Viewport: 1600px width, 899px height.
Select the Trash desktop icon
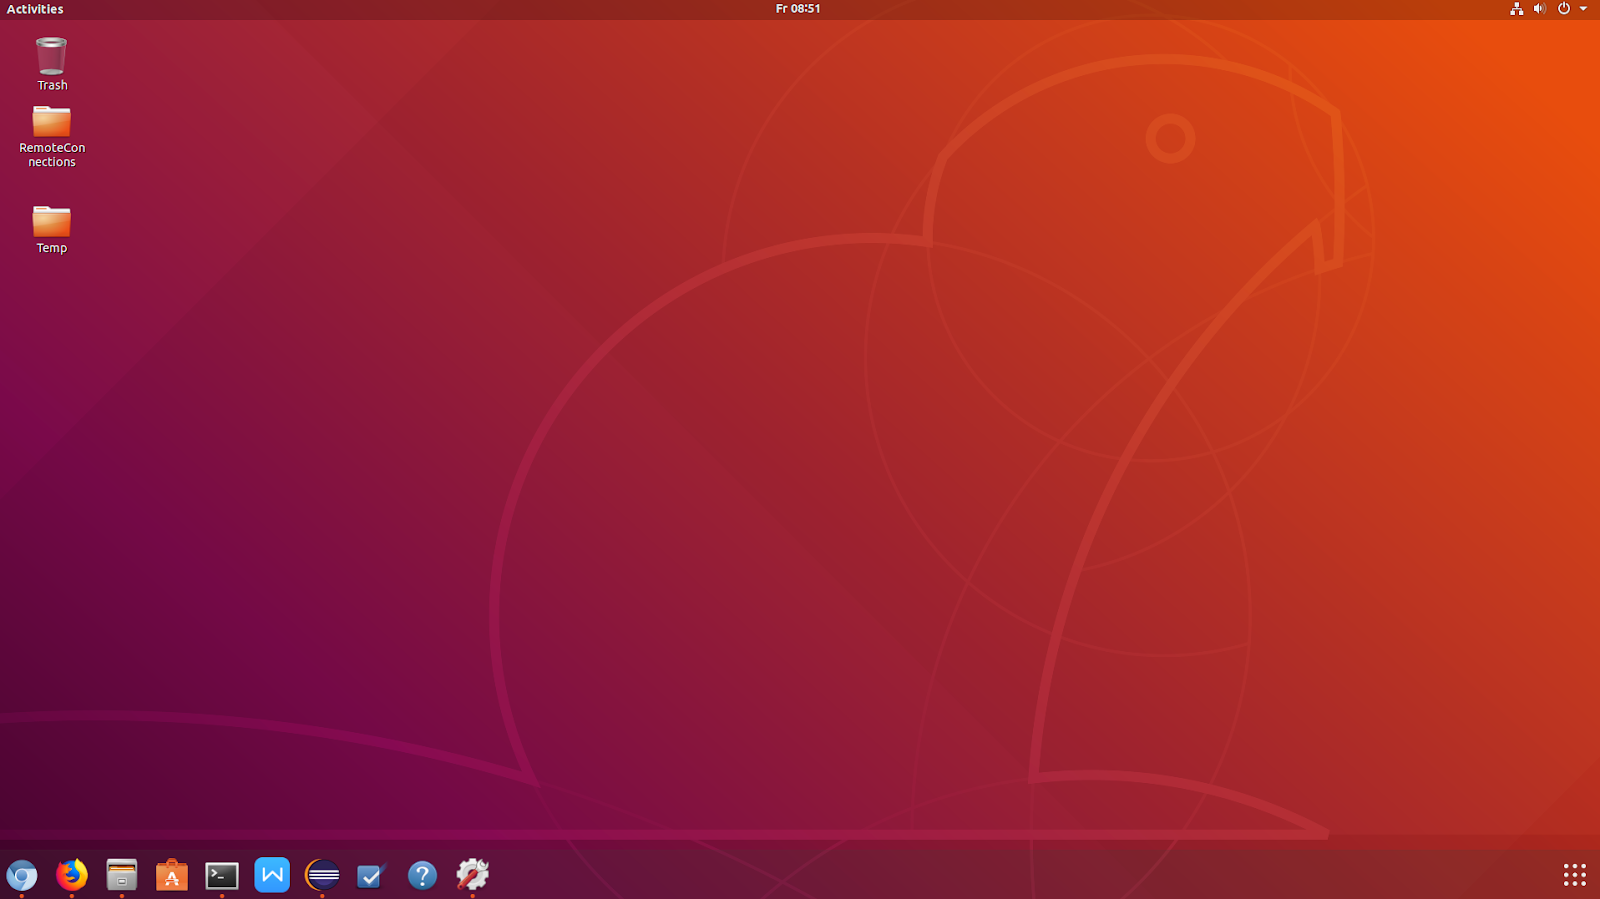pos(51,56)
